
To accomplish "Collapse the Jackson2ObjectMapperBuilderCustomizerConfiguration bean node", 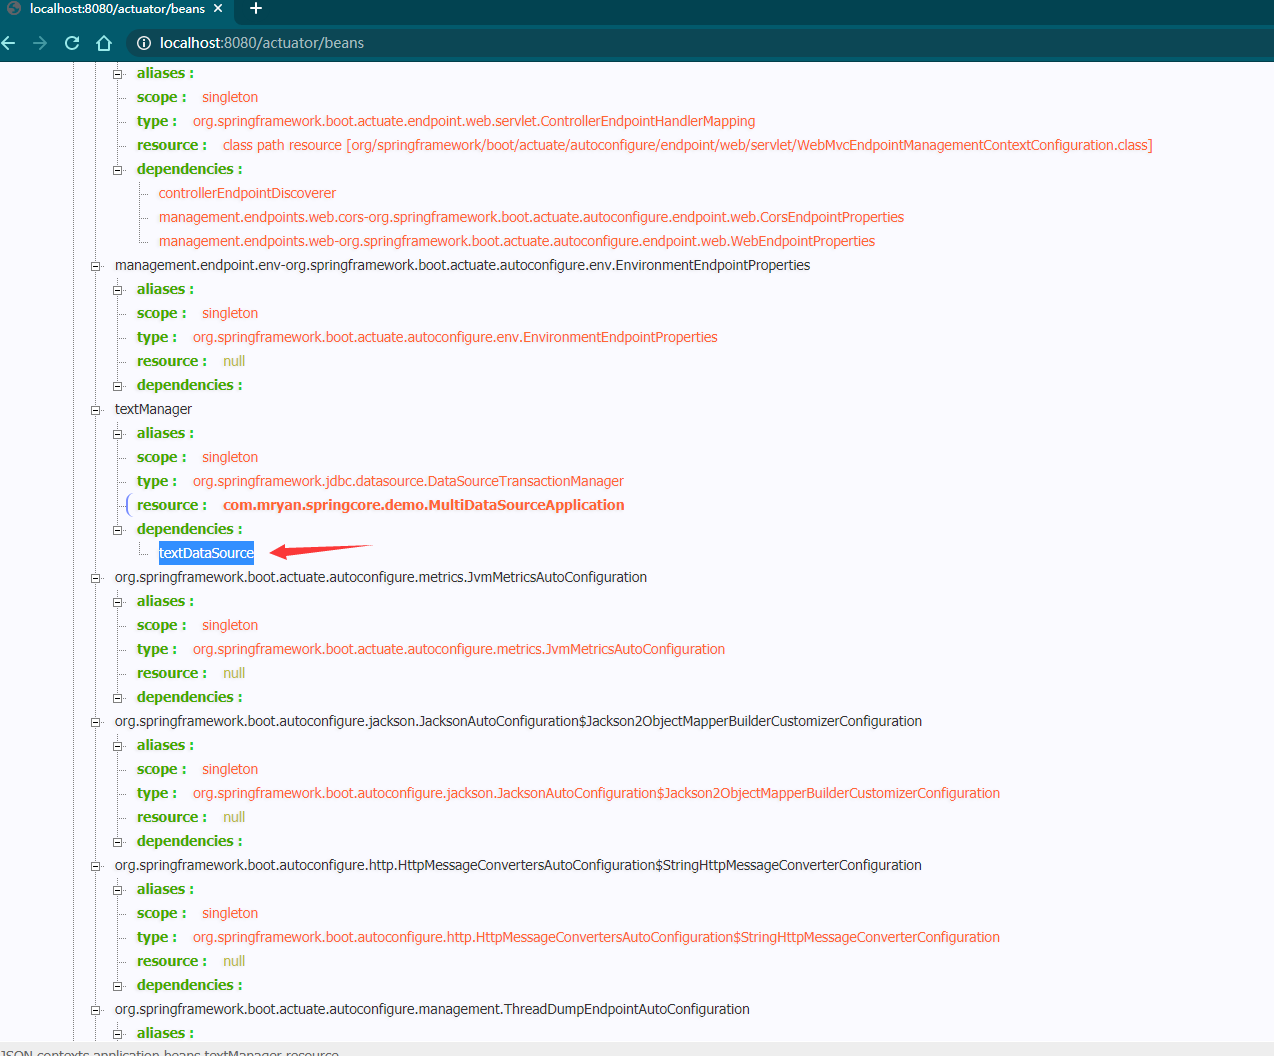I will point(96,722).
